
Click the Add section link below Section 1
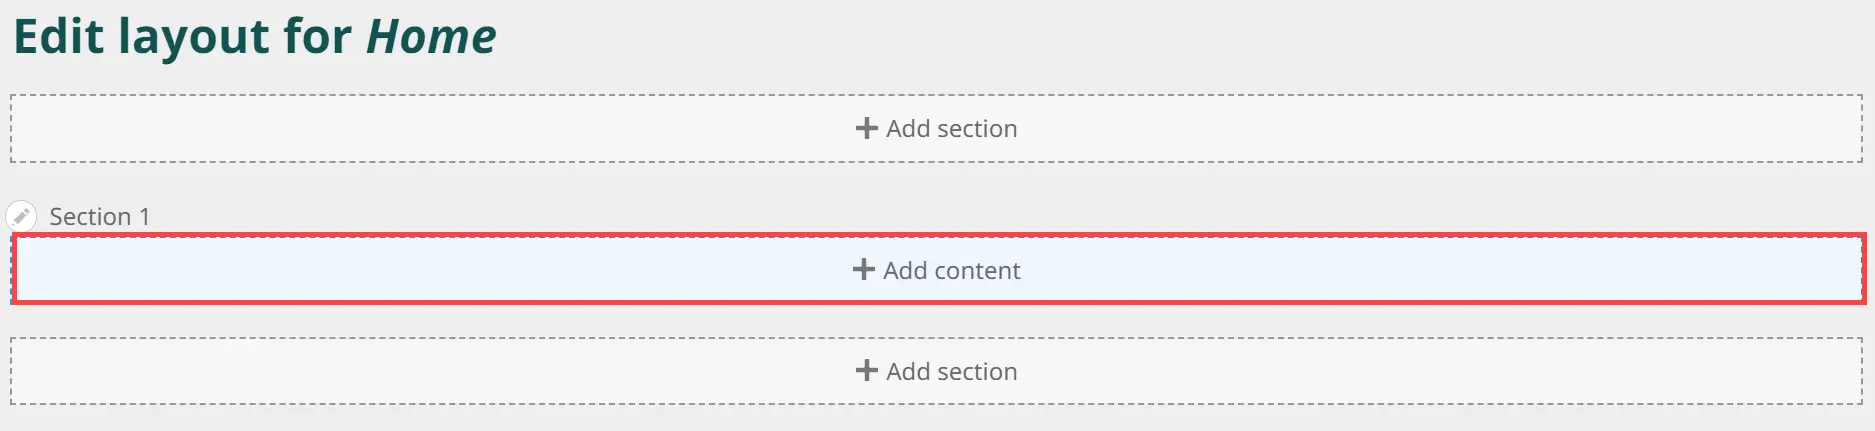tap(951, 372)
